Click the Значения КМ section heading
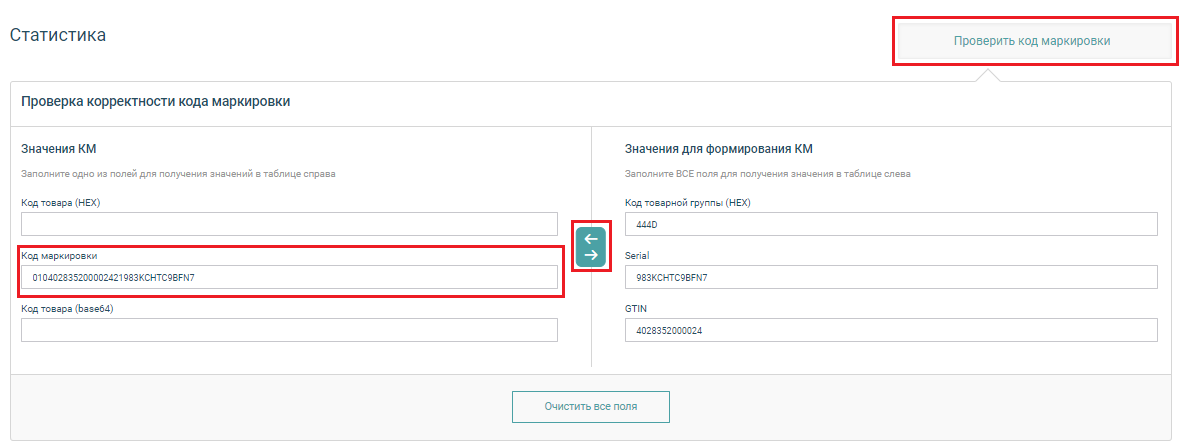 pos(59,149)
